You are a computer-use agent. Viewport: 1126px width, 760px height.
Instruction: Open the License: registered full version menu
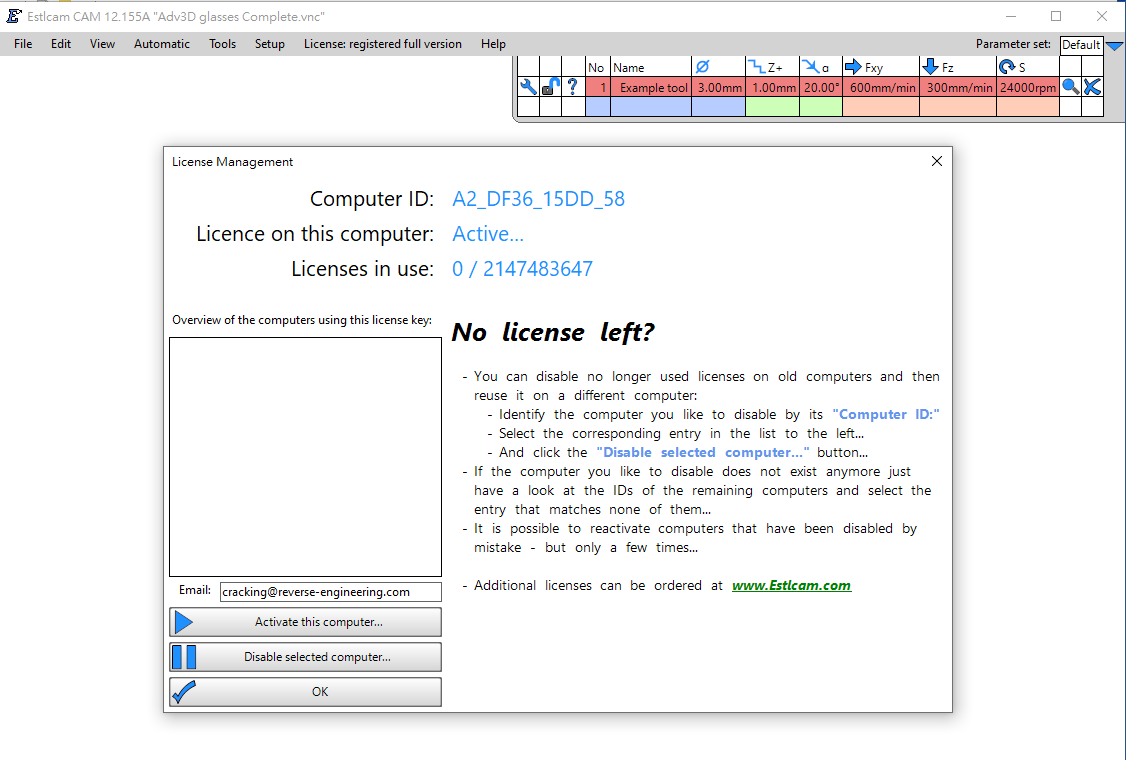pos(383,44)
